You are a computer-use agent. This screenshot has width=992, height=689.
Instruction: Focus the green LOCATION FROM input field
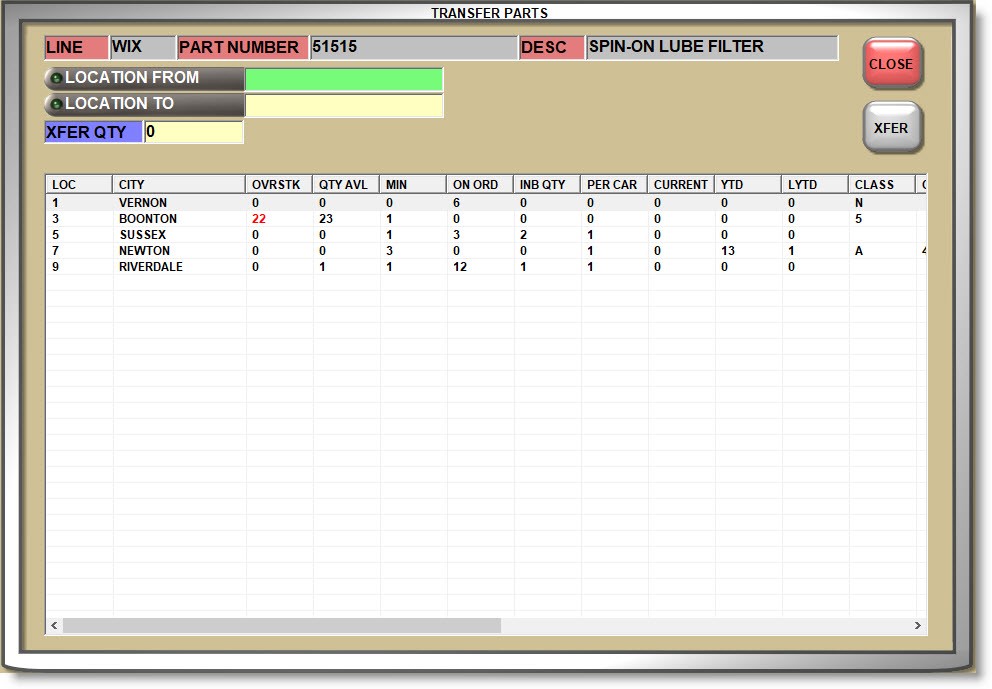pyautogui.click(x=343, y=79)
